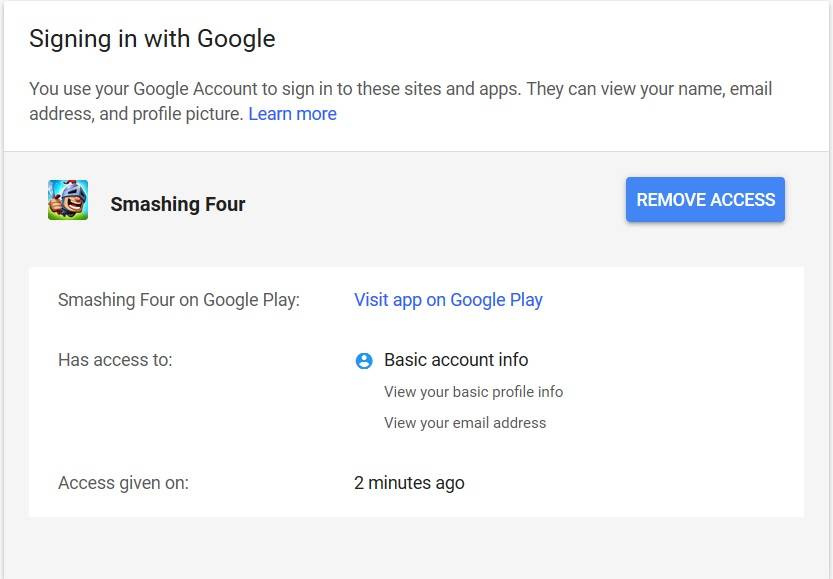
Task: Click the Basic account info label
Action: 456,360
